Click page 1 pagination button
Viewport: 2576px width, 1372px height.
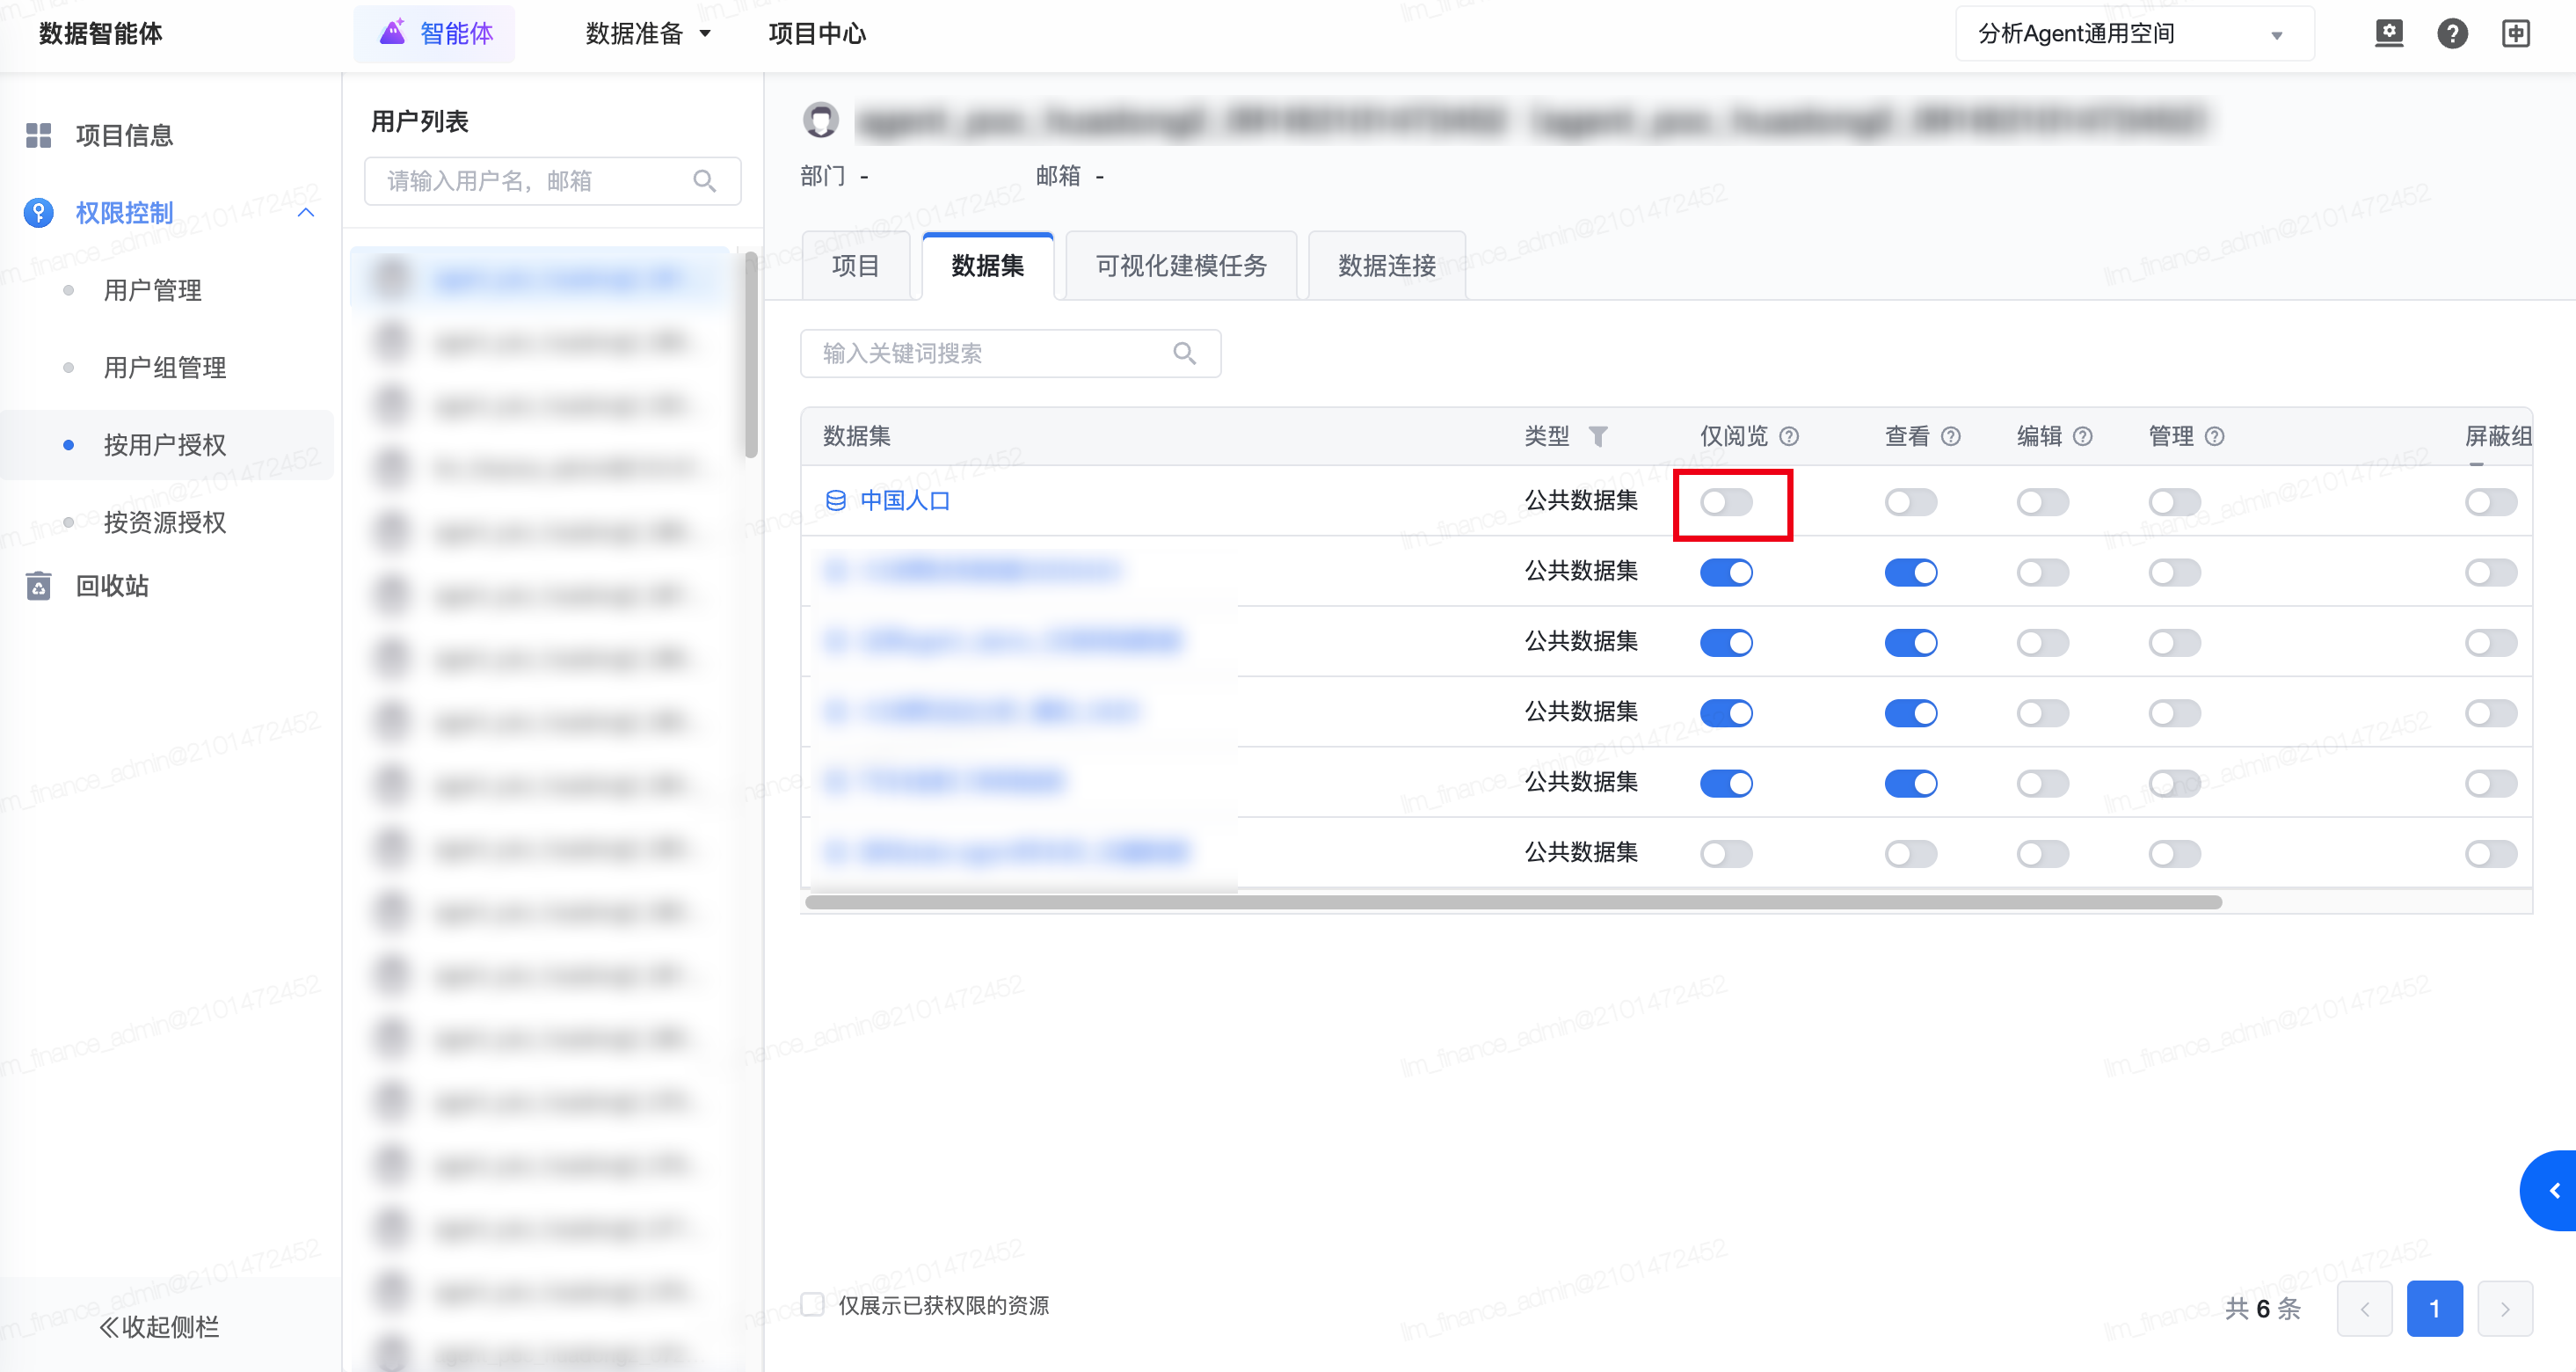2435,1308
